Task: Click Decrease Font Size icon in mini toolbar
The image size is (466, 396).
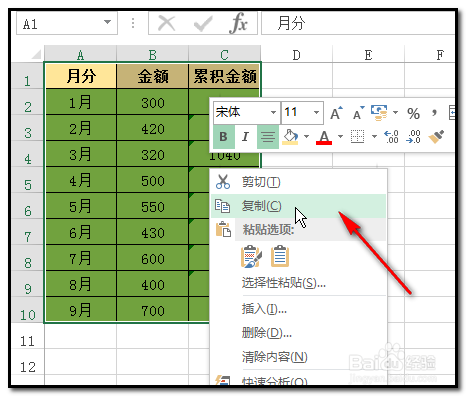Action: coord(358,113)
